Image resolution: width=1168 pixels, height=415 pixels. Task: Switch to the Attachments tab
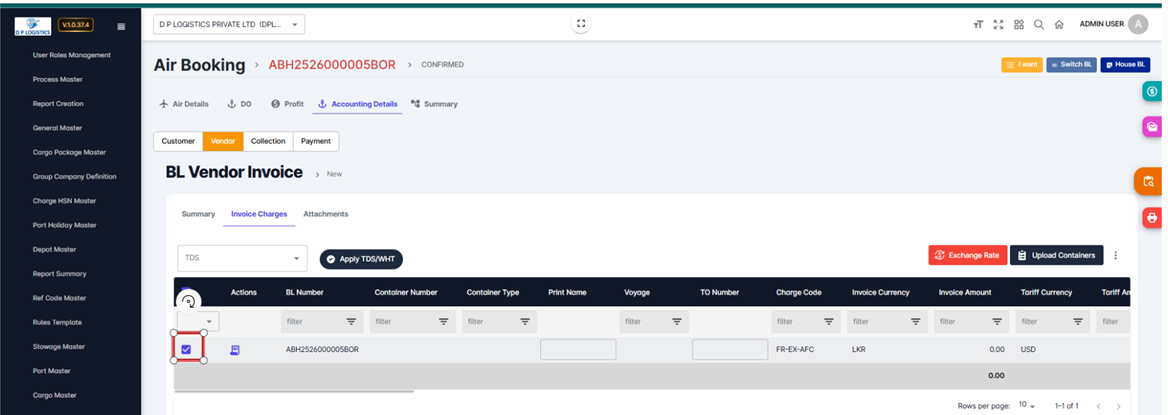click(x=325, y=214)
